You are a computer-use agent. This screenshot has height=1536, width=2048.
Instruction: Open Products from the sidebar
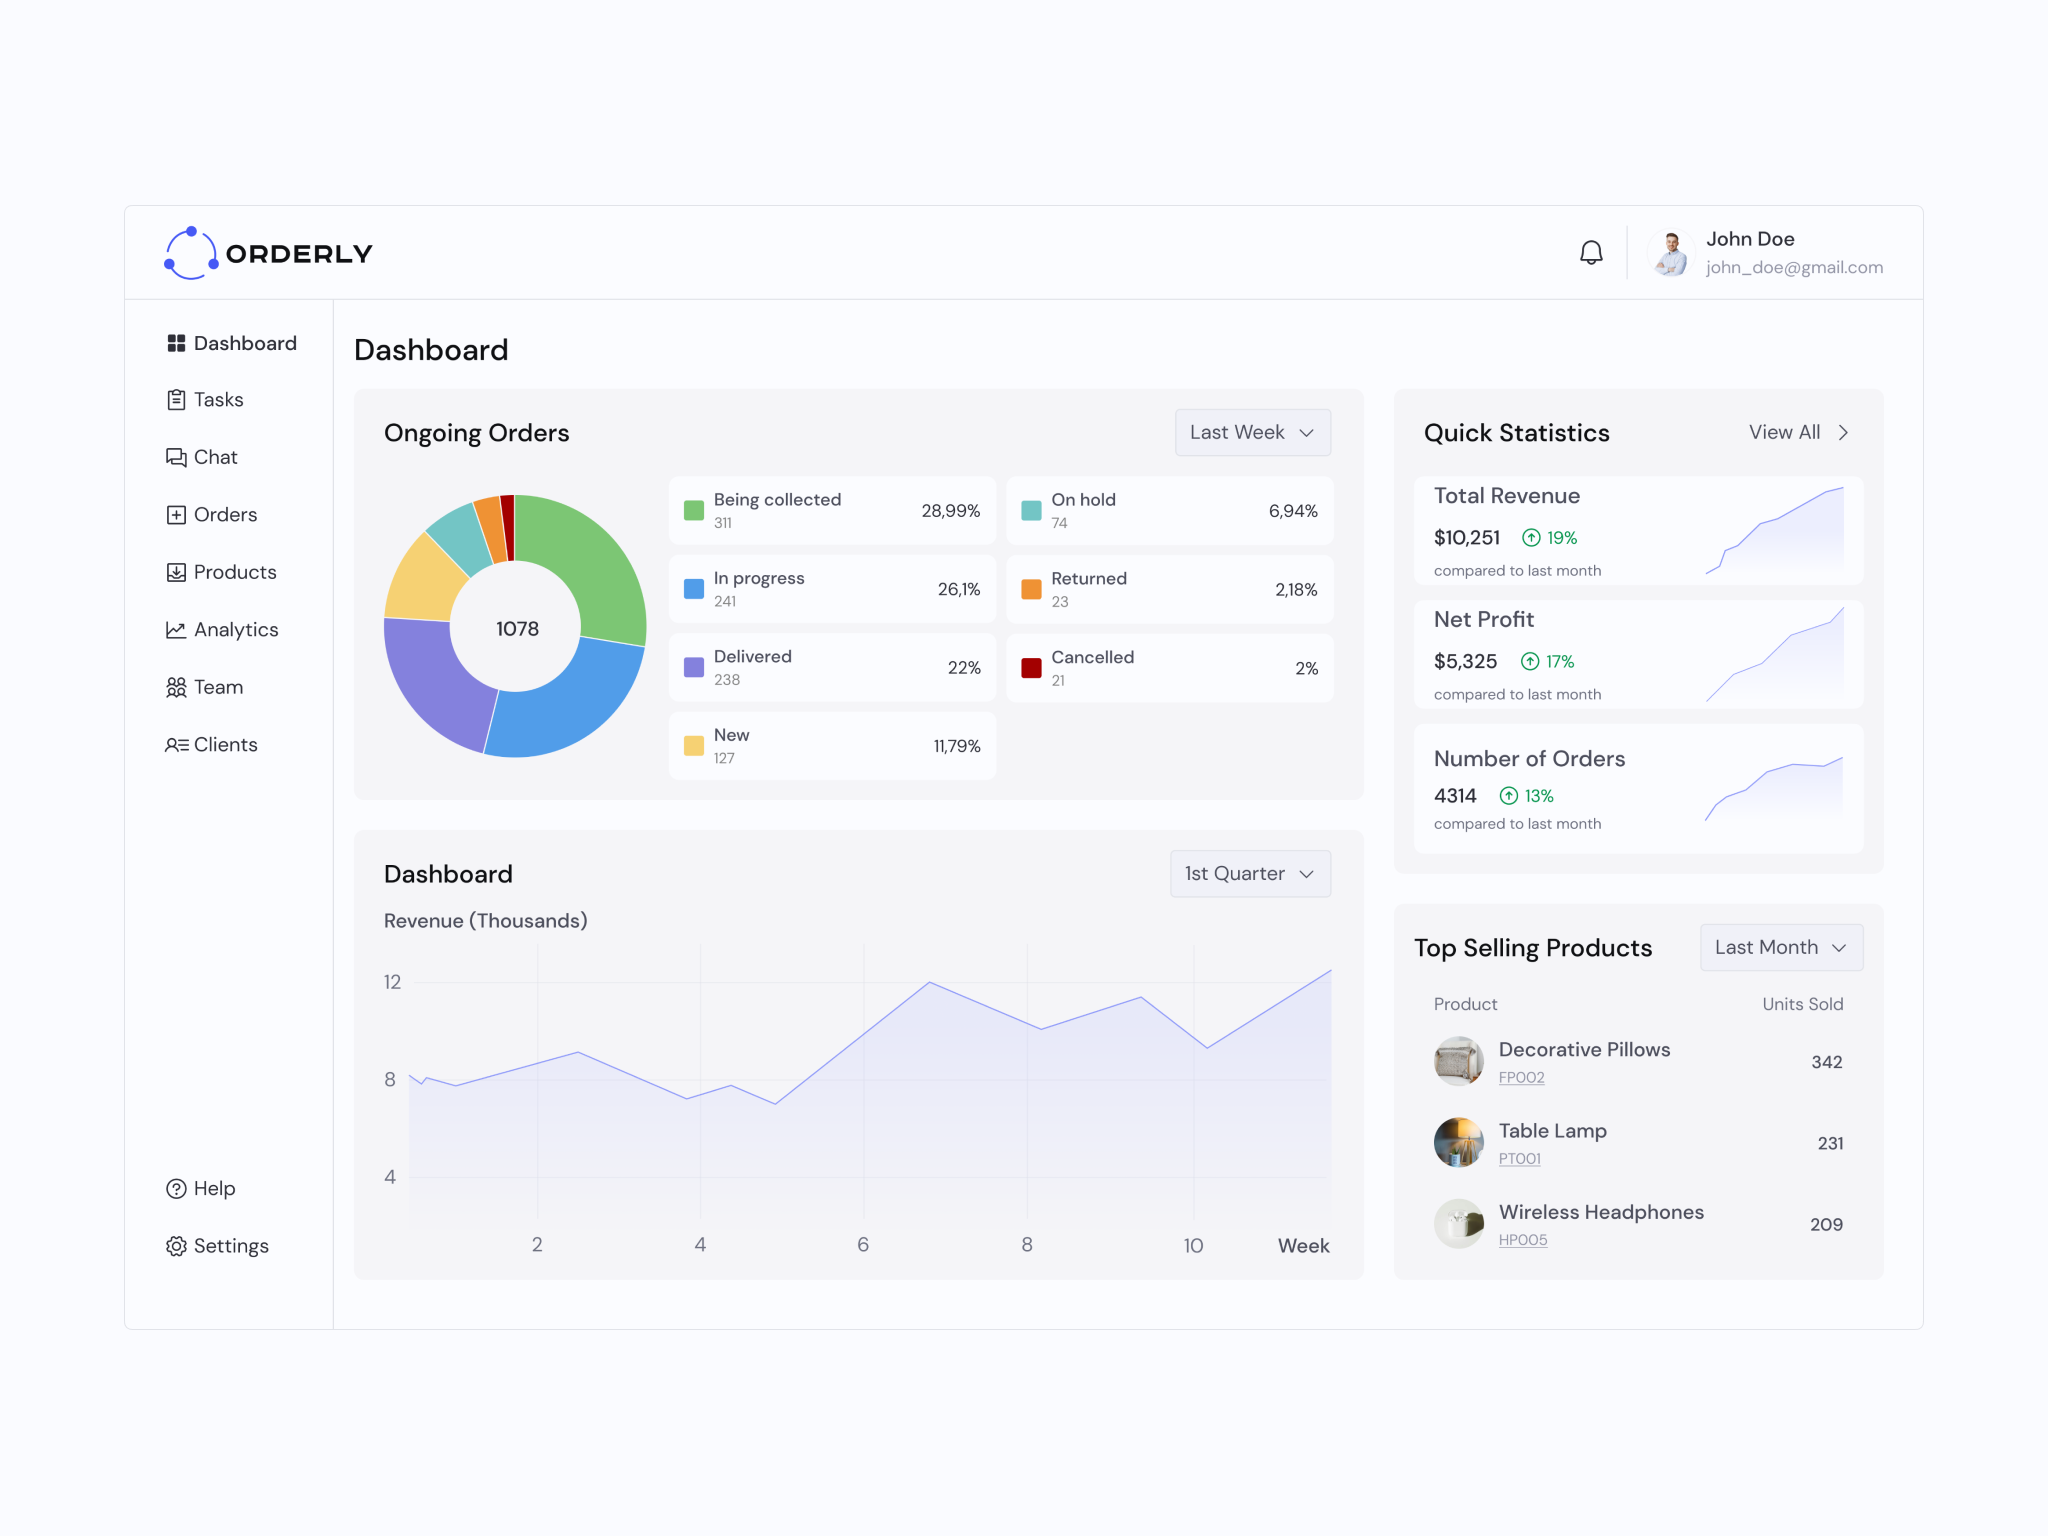pyautogui.click(x=235, y=572)
